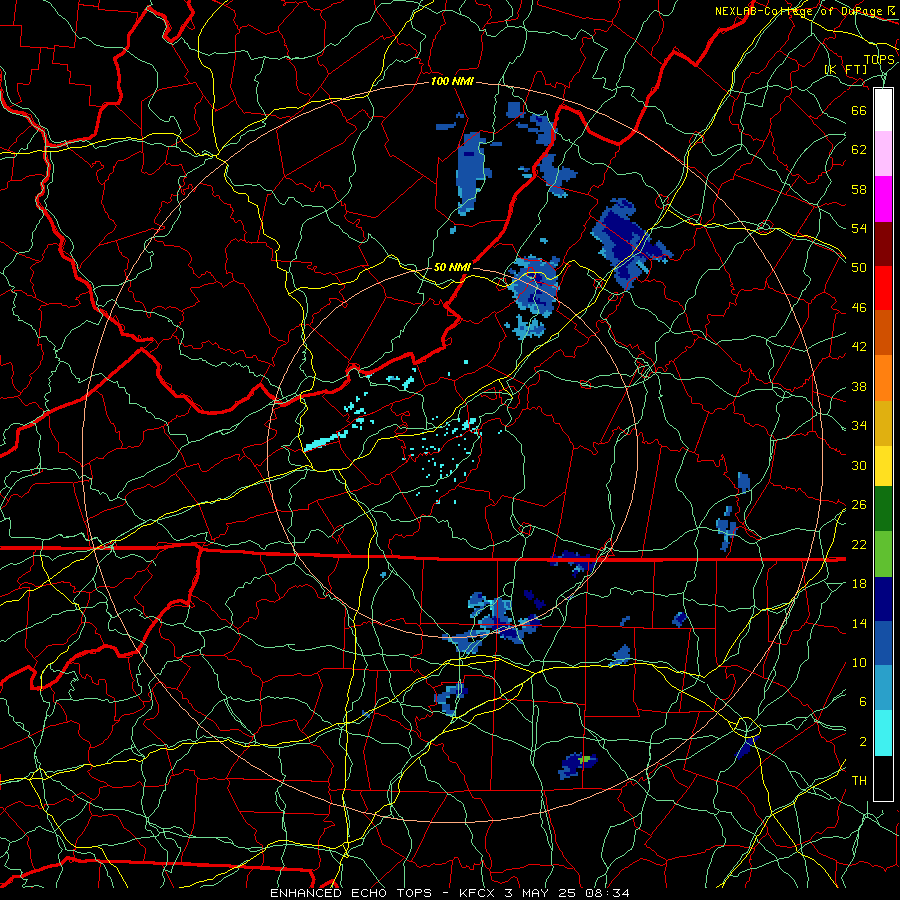Click the "66" legend value

[x=859, y=111]
